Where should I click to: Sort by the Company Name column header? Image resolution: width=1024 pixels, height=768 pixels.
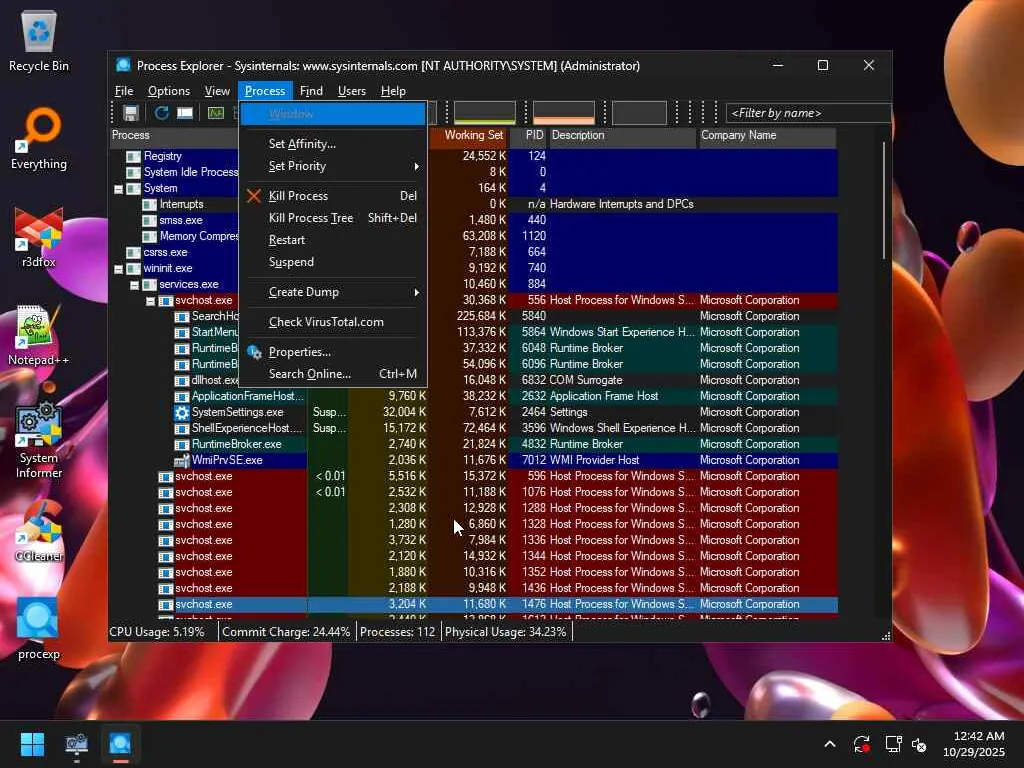[x=767, y=136]
